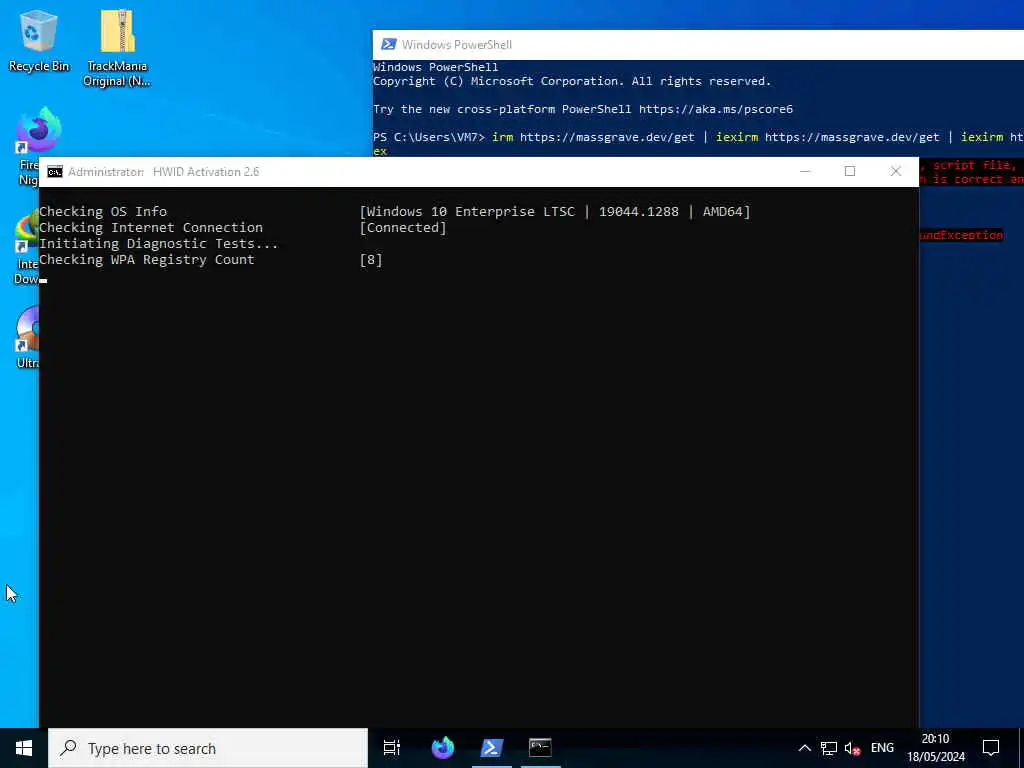
Task: Select the Firefox Nightly desktop shortcut
Action: click(38, 131)
